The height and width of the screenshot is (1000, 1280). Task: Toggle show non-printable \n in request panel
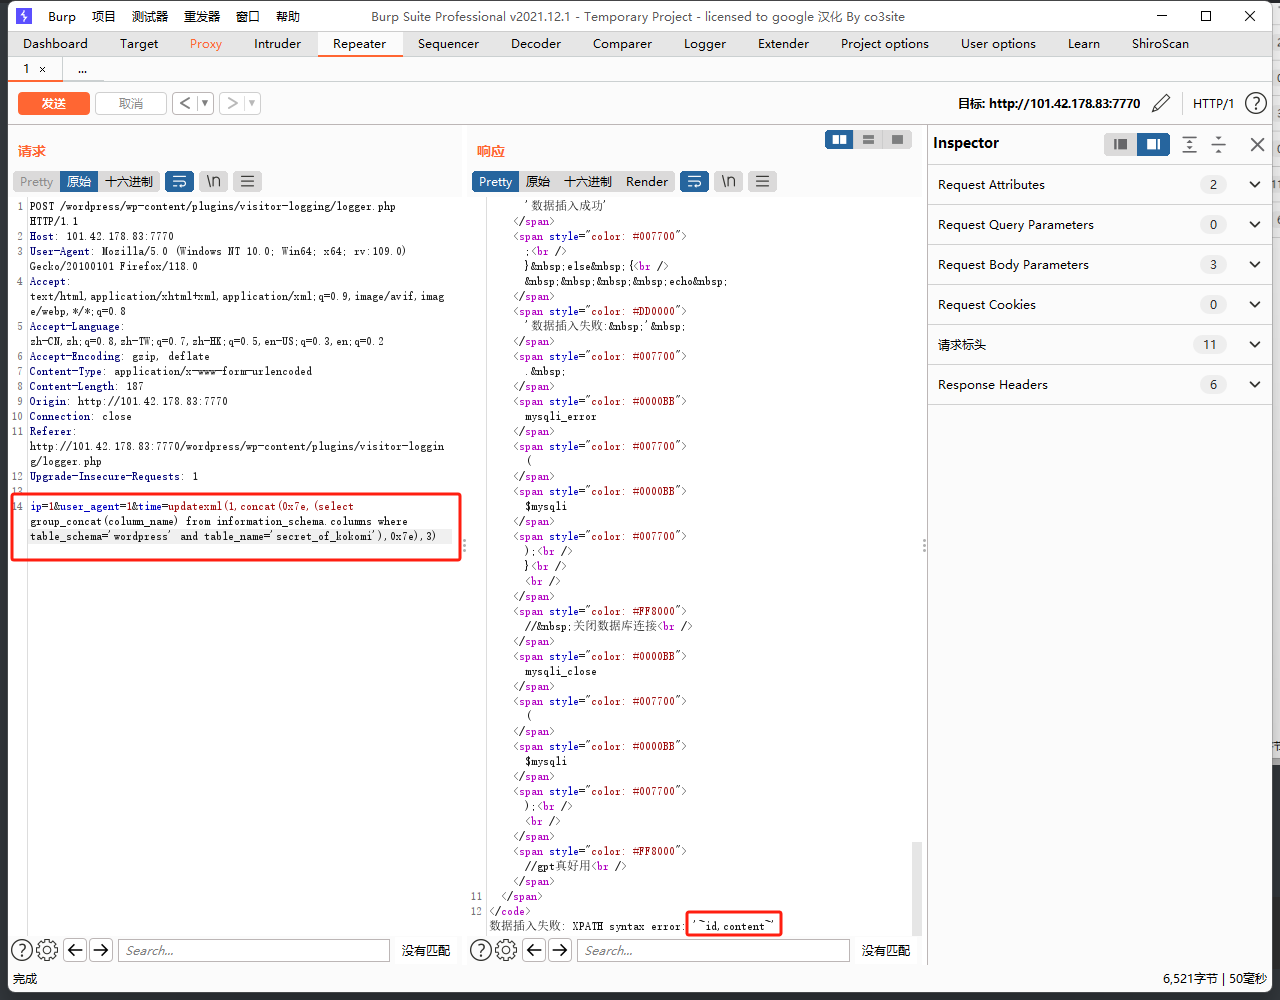point(213,181)
